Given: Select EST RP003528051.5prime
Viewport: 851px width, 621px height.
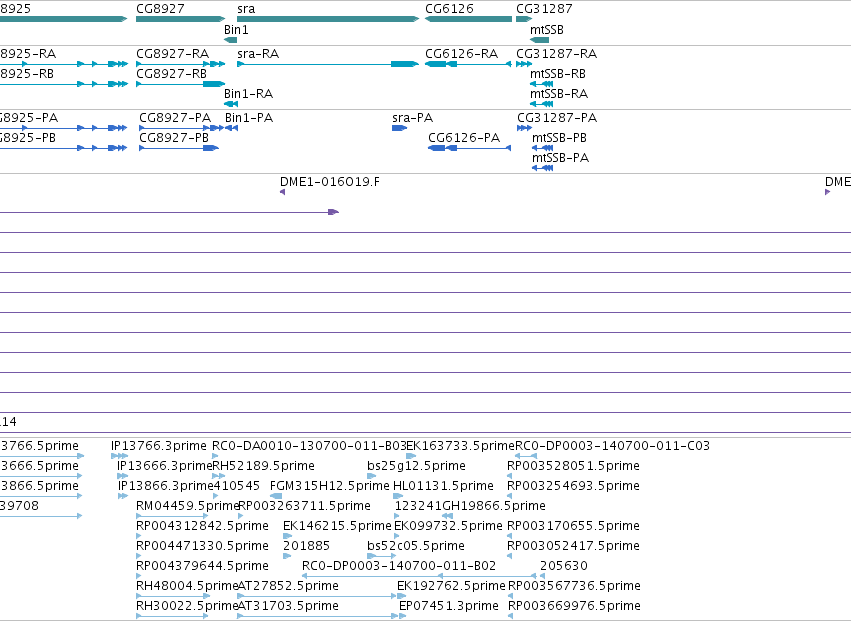Looking at the screenshot, I should point(573,466).
